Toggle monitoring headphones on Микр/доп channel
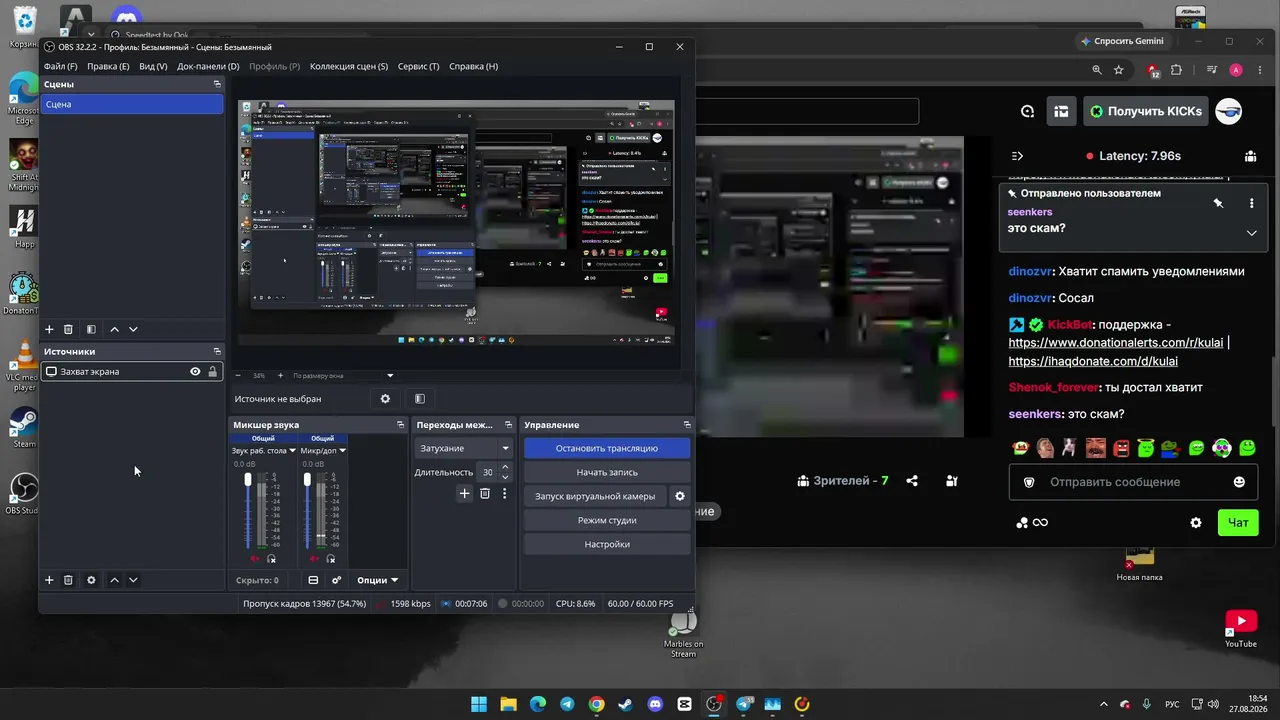The width and height of the screenshot is (1280, 720). coord(330,558)
